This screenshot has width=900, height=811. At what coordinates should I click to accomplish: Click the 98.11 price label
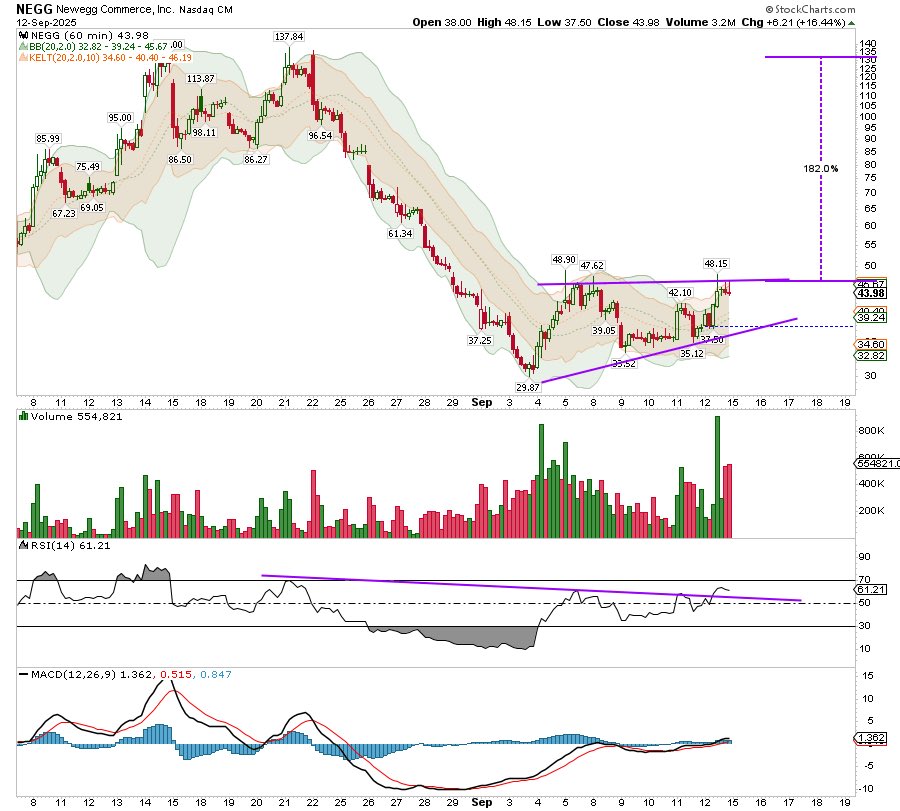click(204, 133)
